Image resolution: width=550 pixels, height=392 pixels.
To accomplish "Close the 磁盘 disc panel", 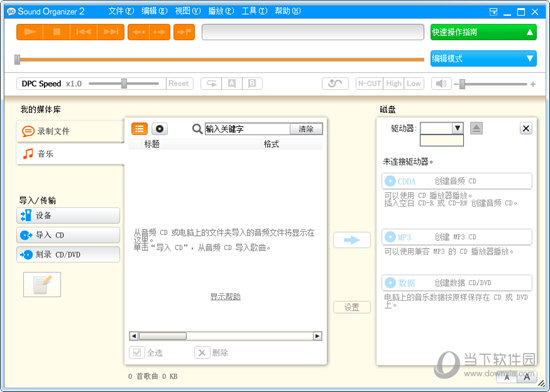I will pos(526,128).
